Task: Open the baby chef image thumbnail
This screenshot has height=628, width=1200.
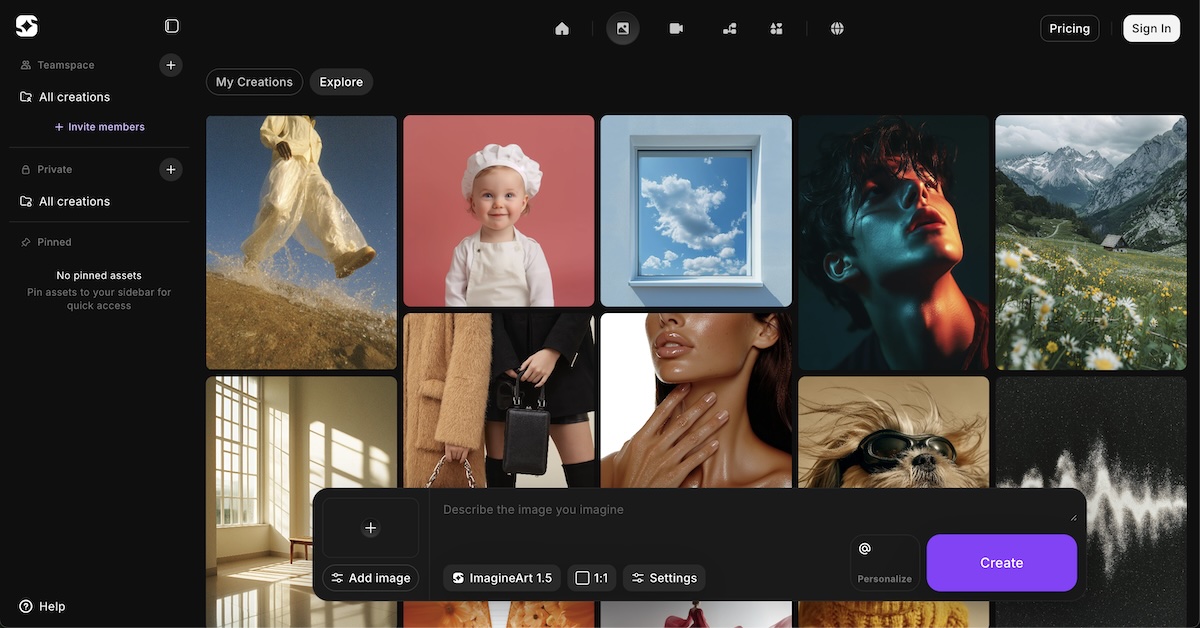Action: [498, 210]
